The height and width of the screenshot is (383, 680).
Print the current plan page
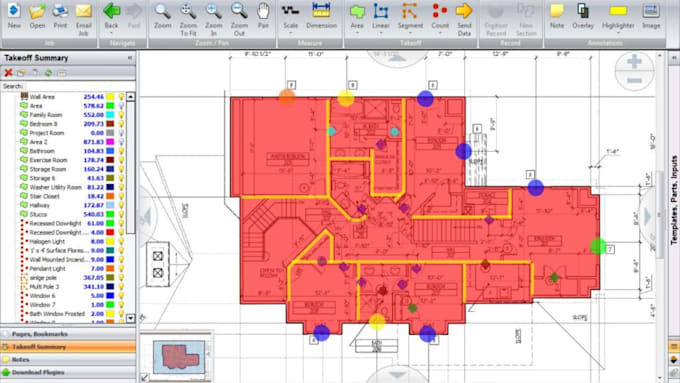[x=60, y=16]
